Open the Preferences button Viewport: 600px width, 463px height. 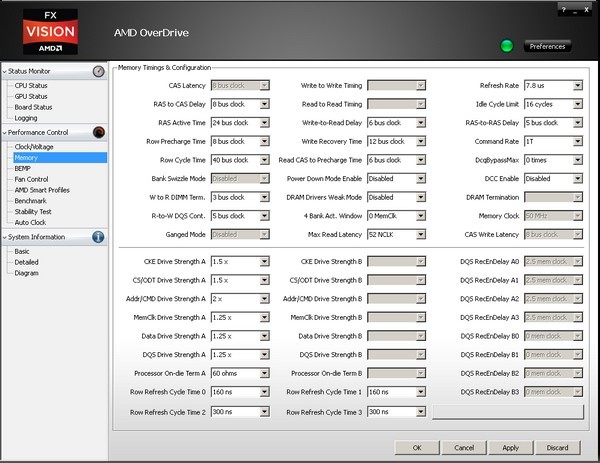point(547,46)
